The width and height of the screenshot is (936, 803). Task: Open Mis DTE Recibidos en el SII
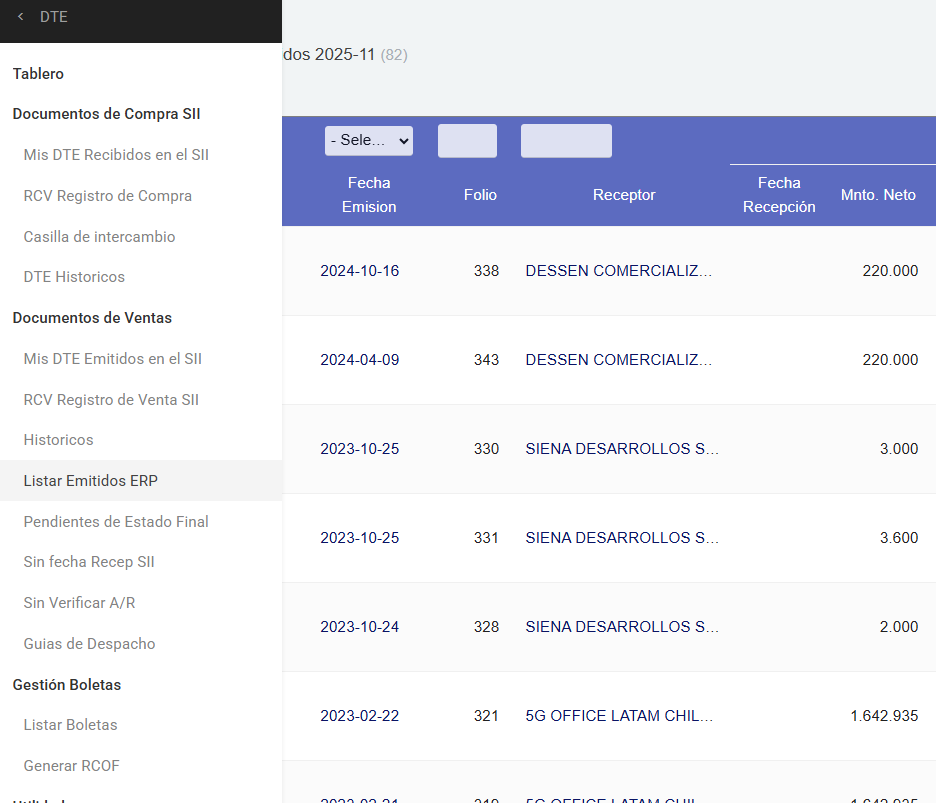click(x=112, y=155)
